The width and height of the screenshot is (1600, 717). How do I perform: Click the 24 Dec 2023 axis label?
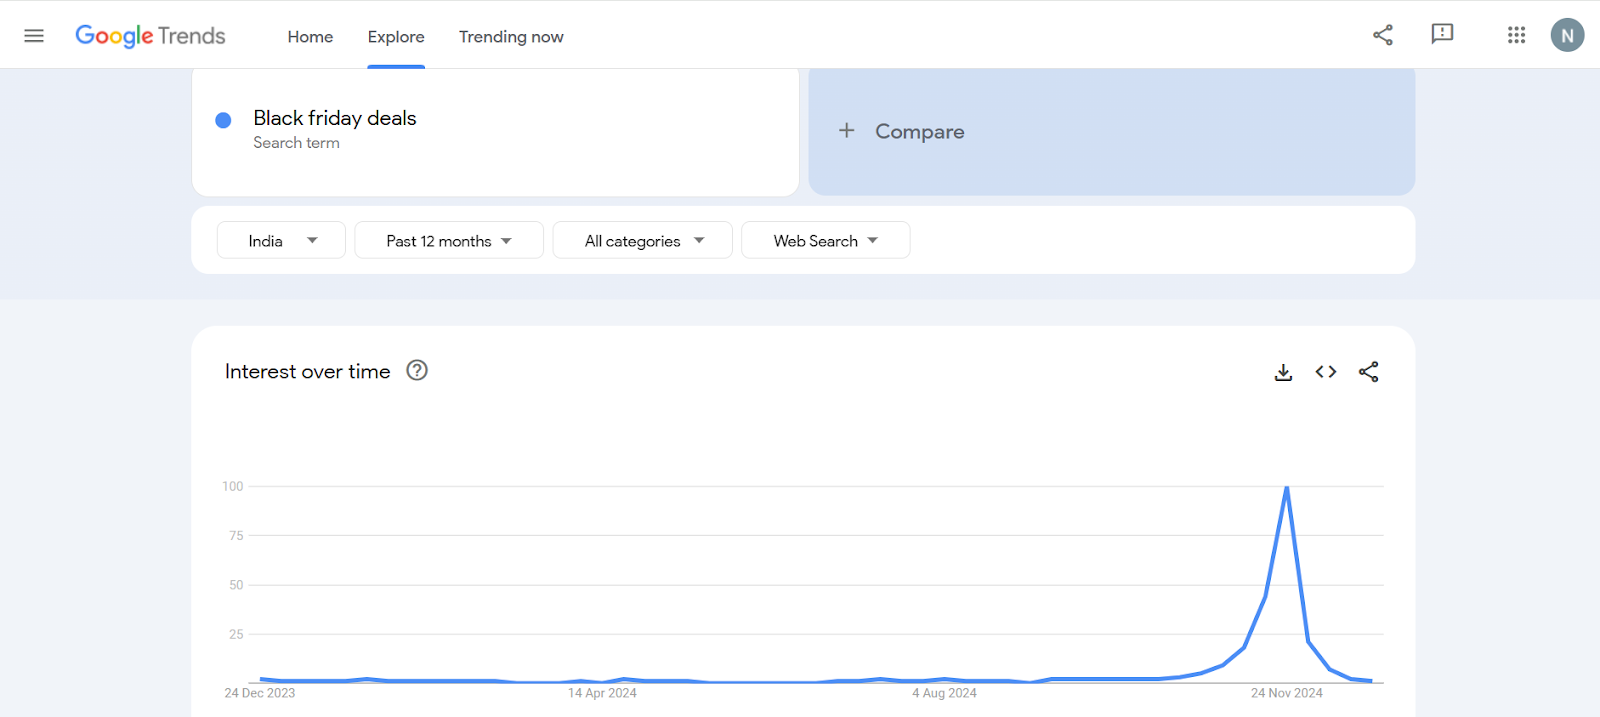coord(260,693)
